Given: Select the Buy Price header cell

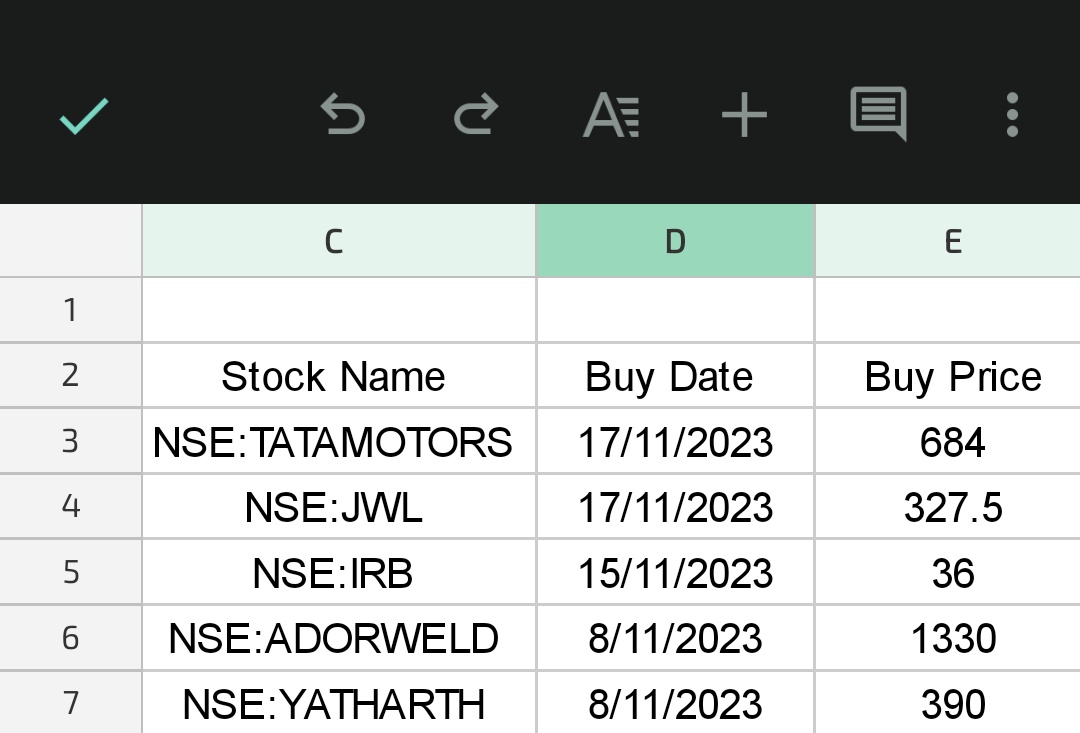Looking at the screenshot, I should pos(948,375).
